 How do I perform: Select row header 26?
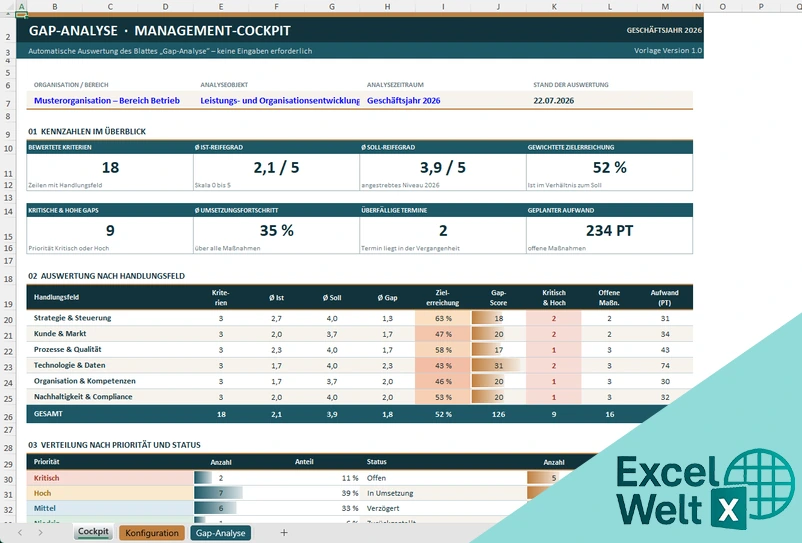8,417
